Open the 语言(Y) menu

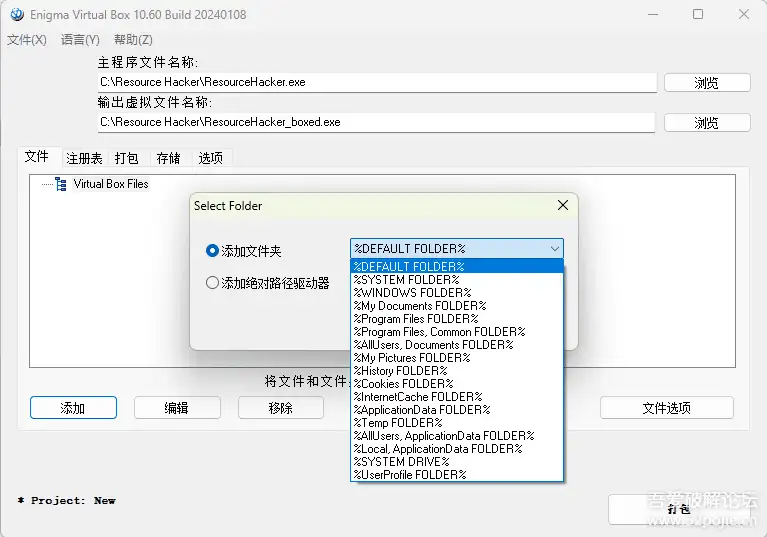click(80, 40)
